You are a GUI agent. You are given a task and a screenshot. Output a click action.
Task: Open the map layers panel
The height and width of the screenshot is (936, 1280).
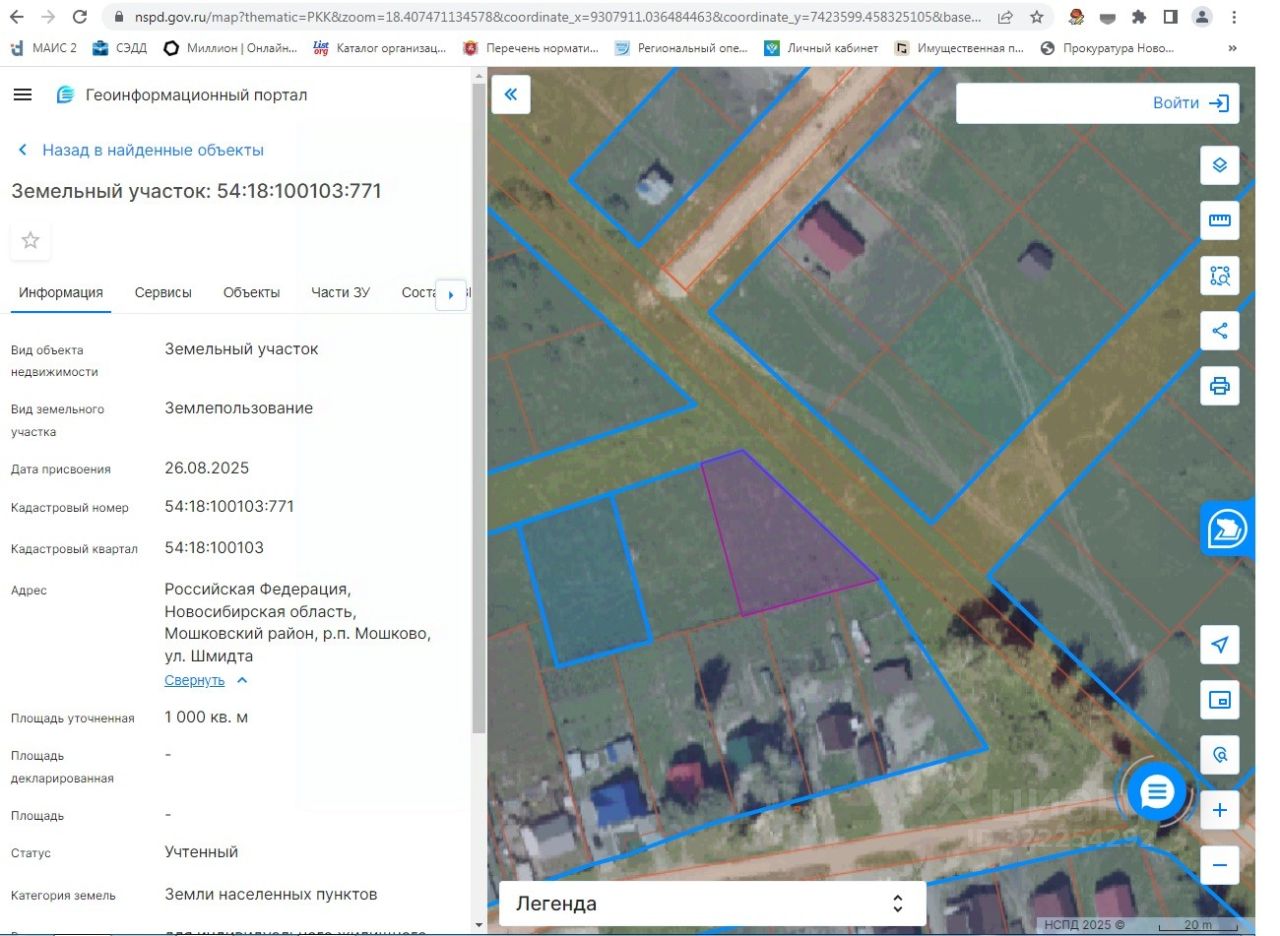tap(1220, 165)
